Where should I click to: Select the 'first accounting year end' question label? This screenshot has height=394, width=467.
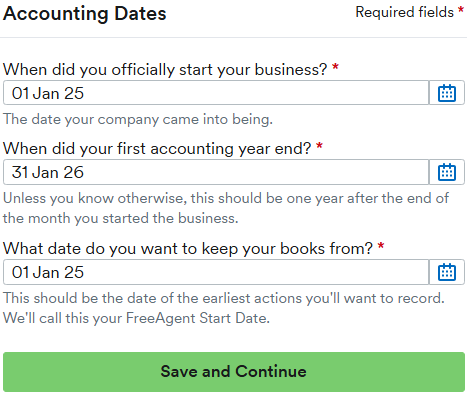[157, 148]
